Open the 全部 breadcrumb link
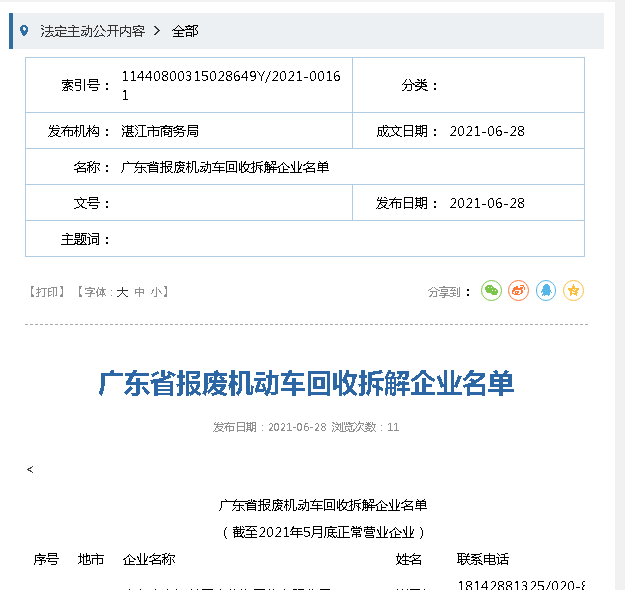Viewport: 625px width, 590px height. 185,31
